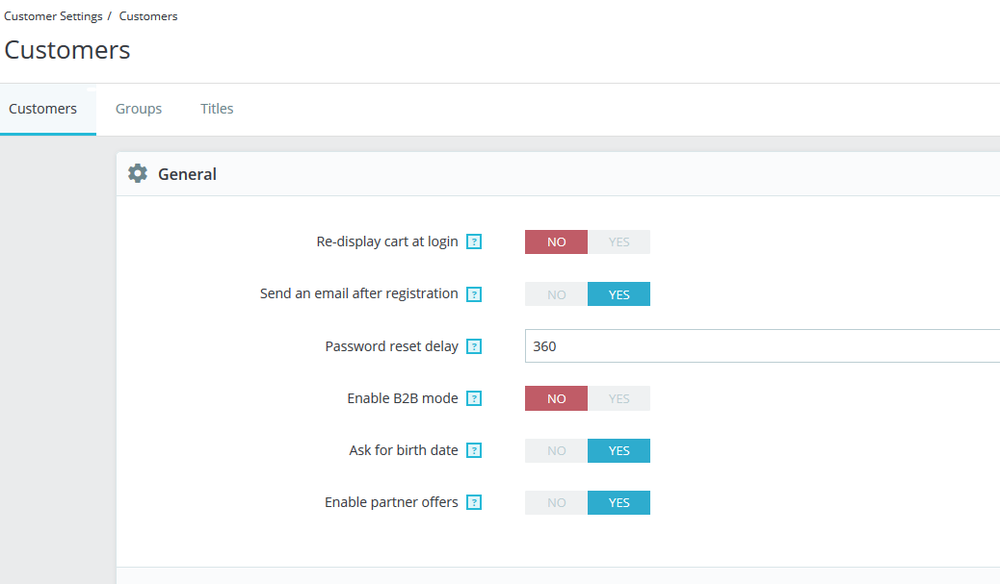This screenshot has width=1000, height=584.
Task: Switch to the Groups tab
Action: (138, 109)
